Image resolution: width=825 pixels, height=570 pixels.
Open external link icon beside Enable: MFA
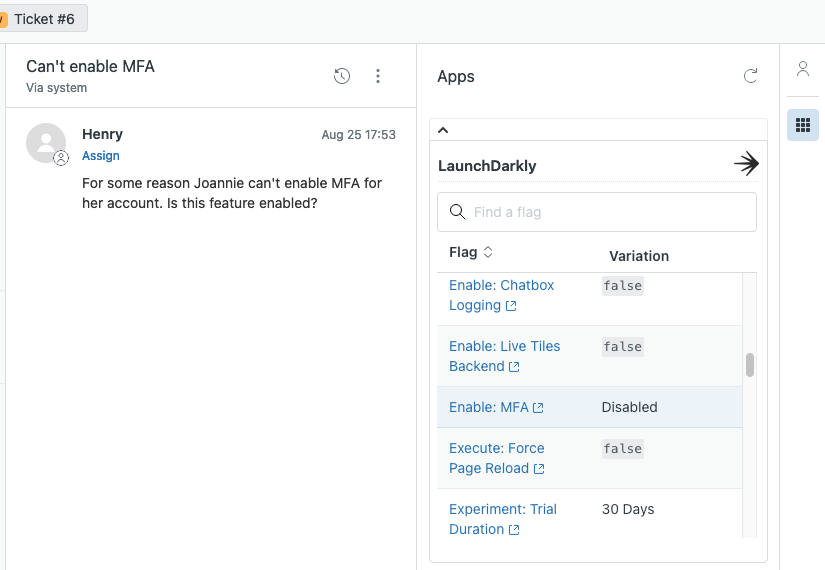[x=539, y=408]
